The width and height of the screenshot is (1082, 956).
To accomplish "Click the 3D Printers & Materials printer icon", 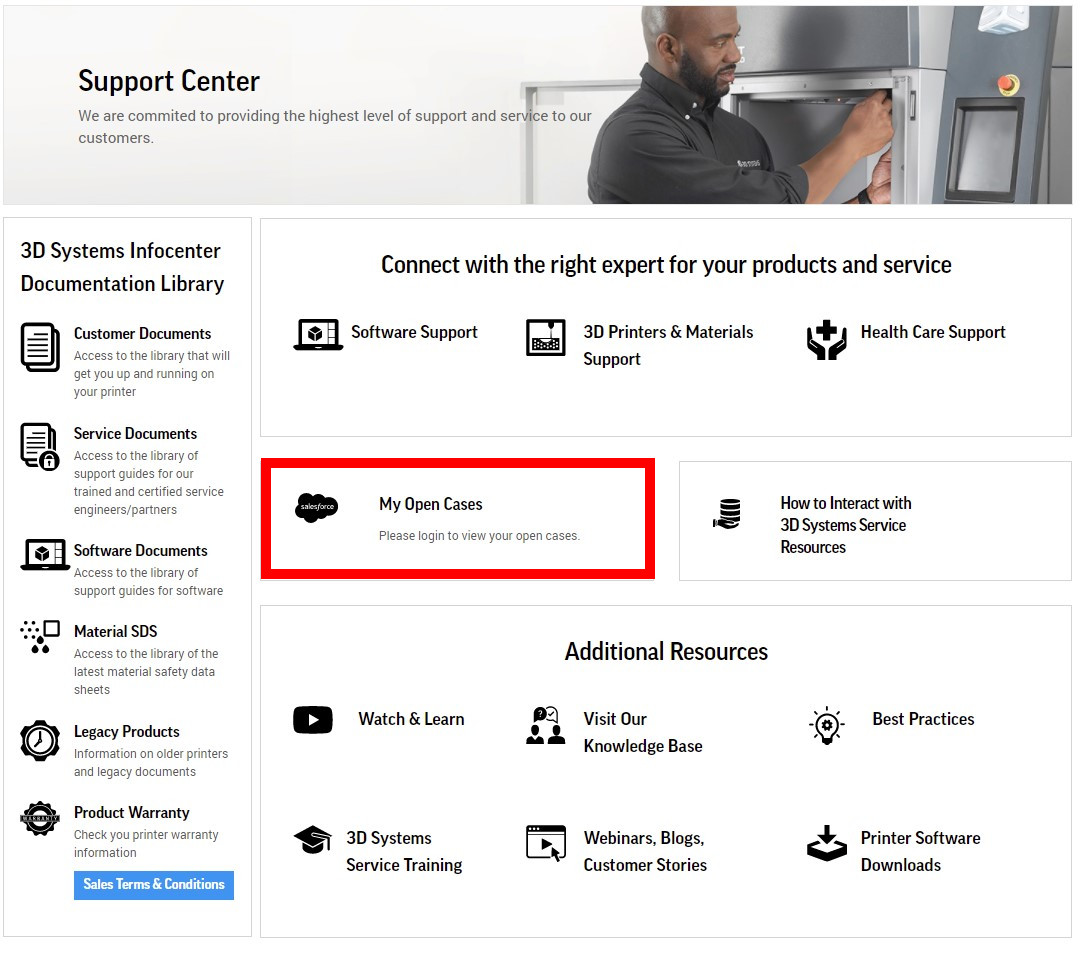I will tap(545, 338).
